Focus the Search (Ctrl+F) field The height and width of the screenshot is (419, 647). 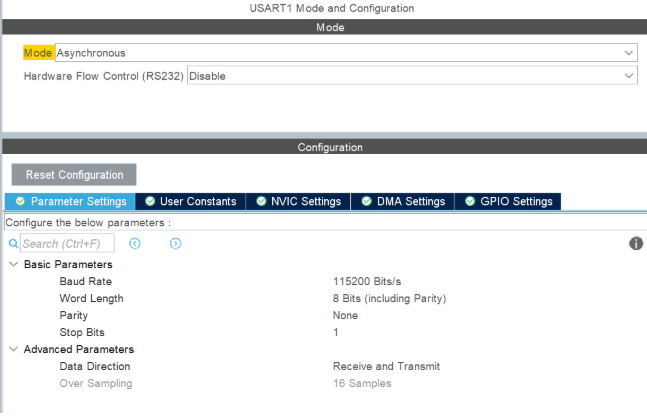[x=67, y=244]
